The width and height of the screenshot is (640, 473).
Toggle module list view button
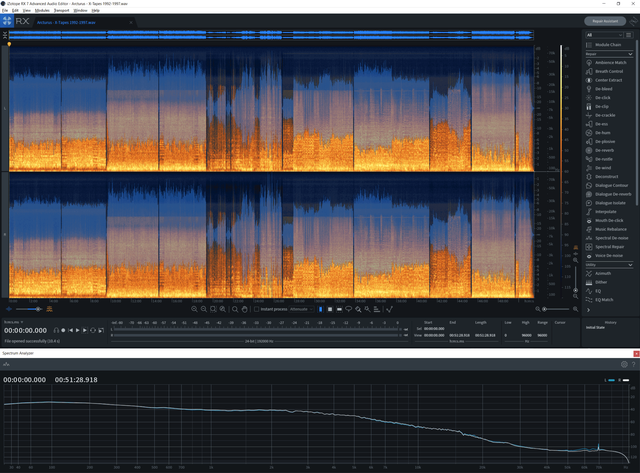(x=629, y=35)
